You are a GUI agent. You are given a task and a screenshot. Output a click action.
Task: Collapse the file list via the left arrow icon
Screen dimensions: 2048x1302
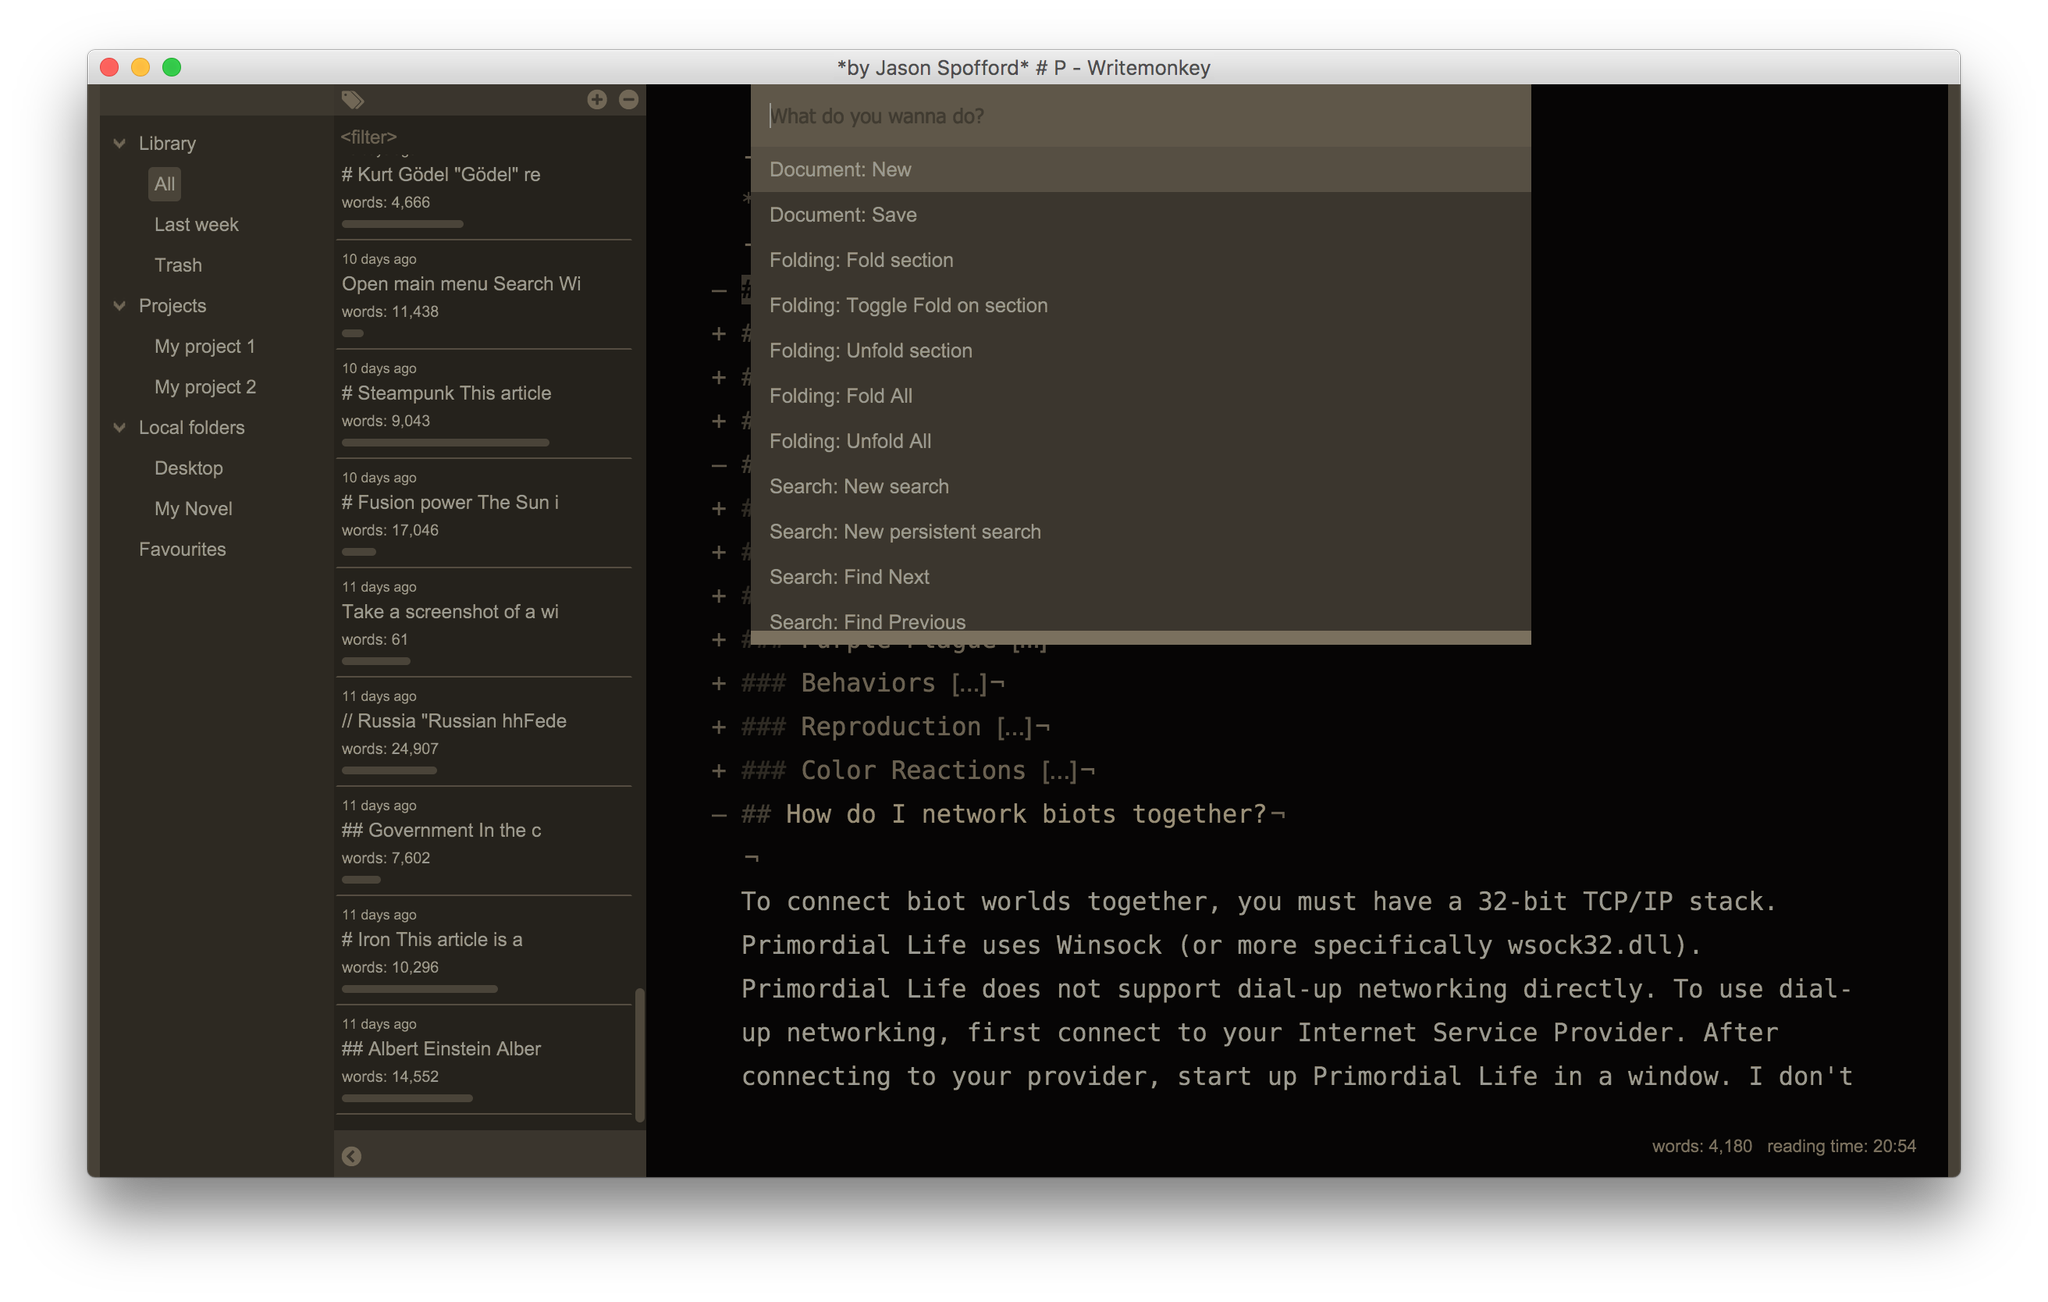click(x=351, y=1157)
